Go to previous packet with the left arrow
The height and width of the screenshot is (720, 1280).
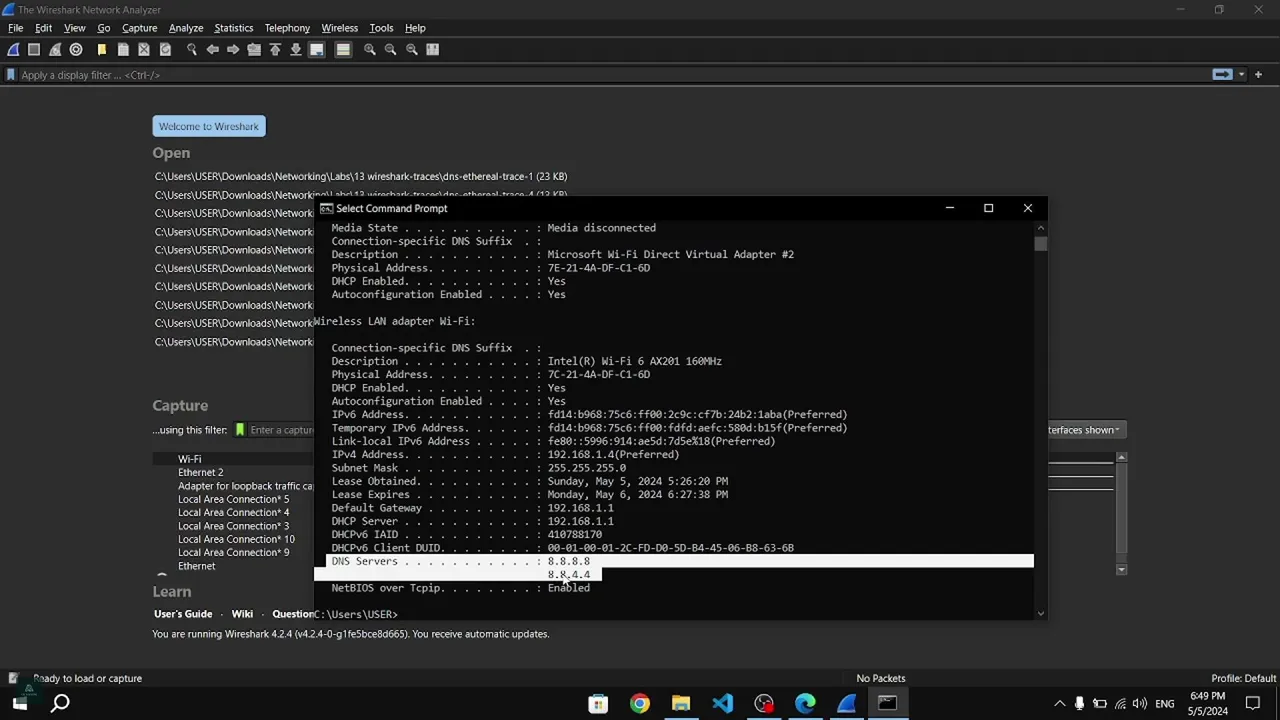pyautogui.click(x=212, y=49)
